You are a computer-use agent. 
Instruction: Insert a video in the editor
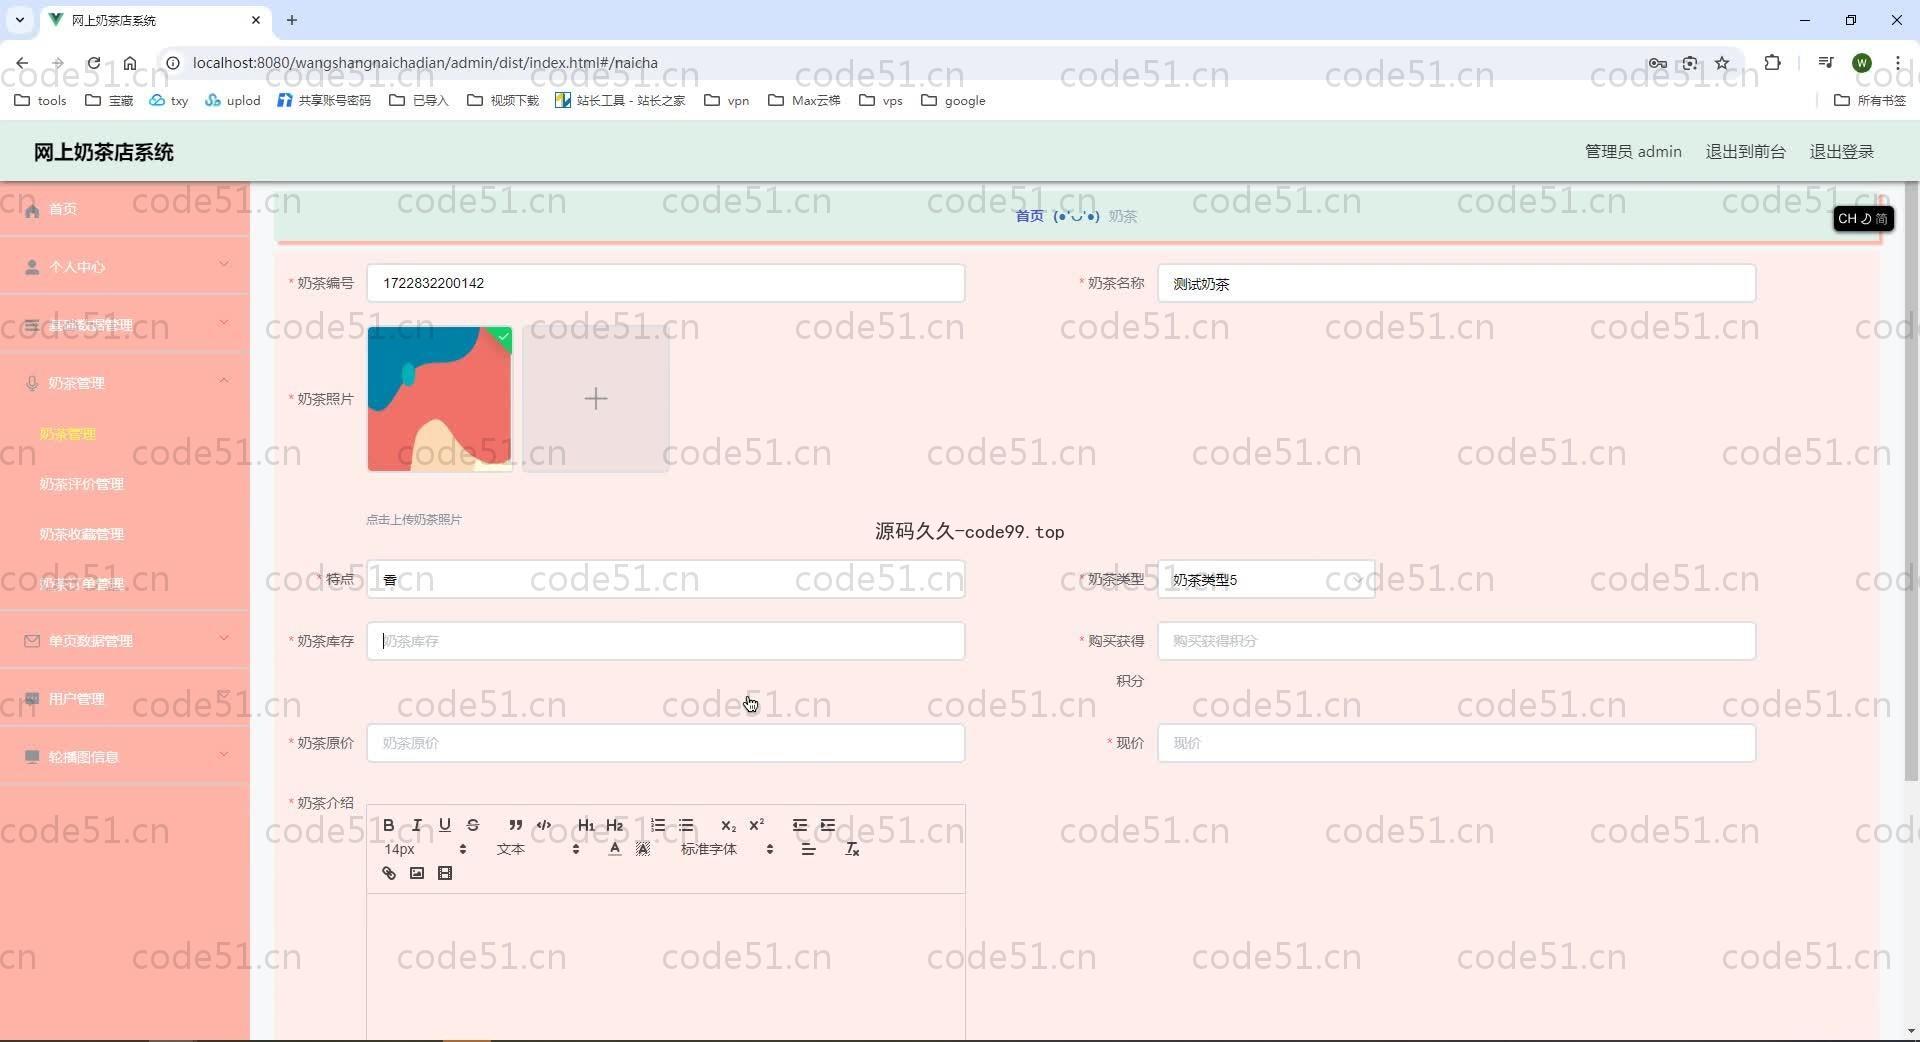tap(445, 873)
